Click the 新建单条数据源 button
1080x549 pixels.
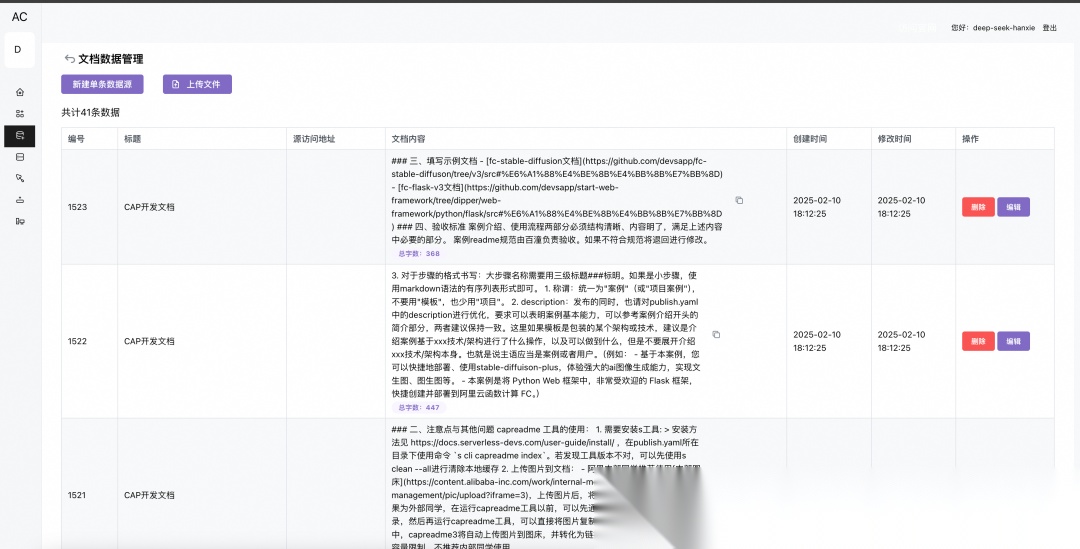[x=102, y=84]
